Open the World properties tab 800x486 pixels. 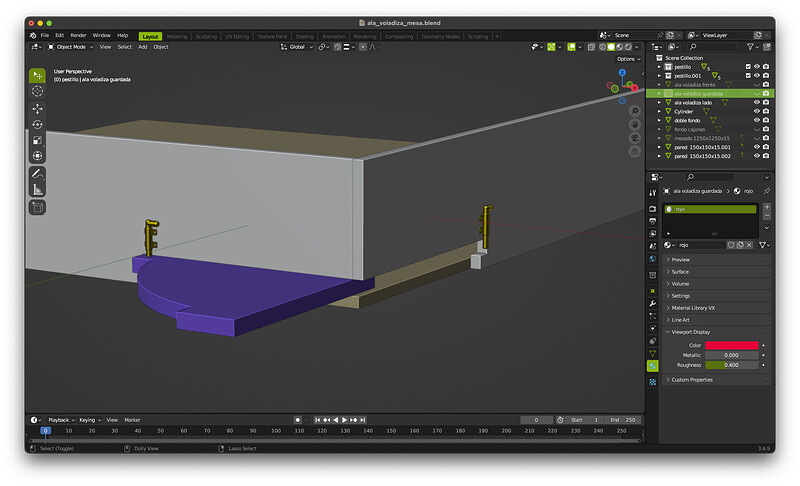(653, 259)
